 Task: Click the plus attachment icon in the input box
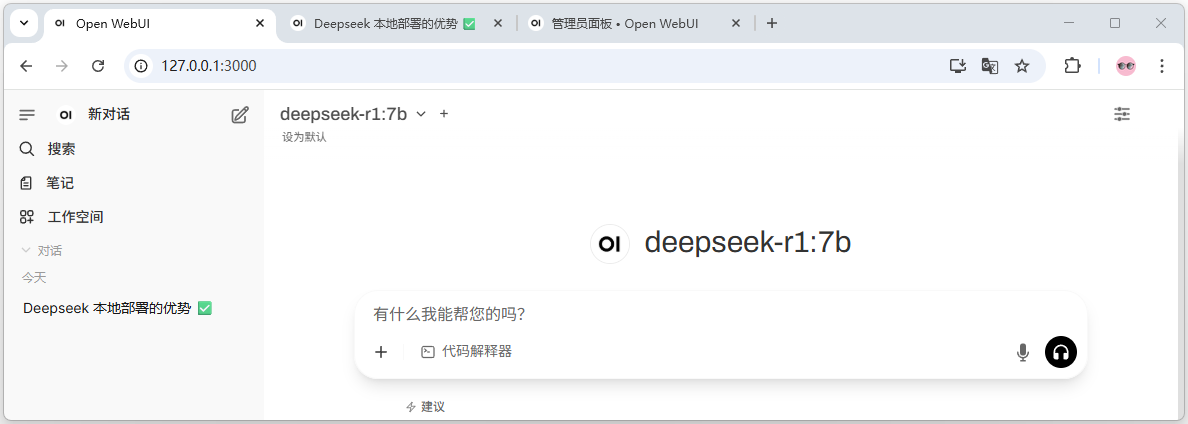tap(381, 351)
